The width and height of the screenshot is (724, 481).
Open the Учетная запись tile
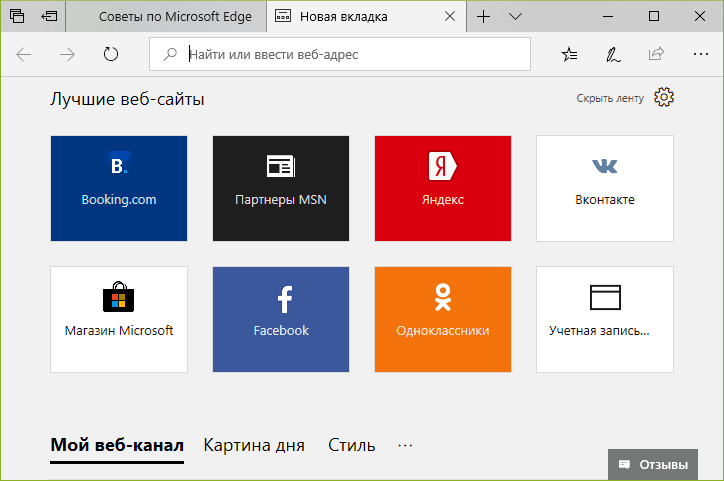[x=605, y=319]
